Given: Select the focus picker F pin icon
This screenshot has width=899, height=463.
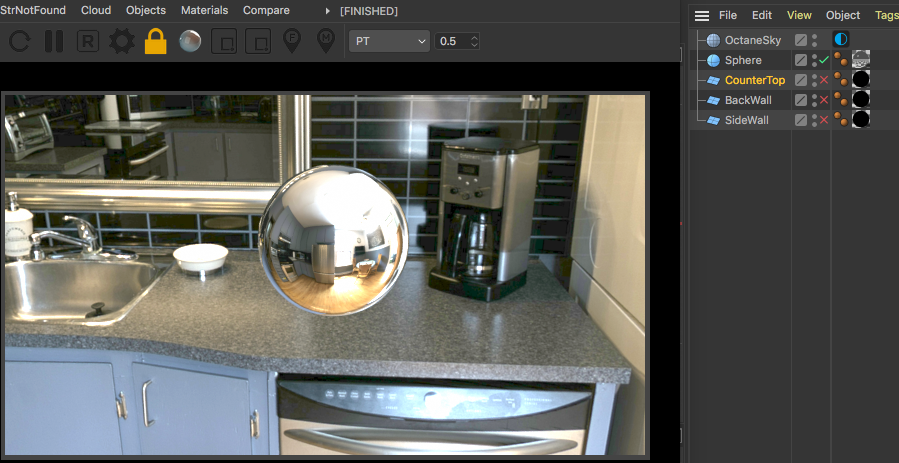Looking at the screenshot, I should 292,41.
